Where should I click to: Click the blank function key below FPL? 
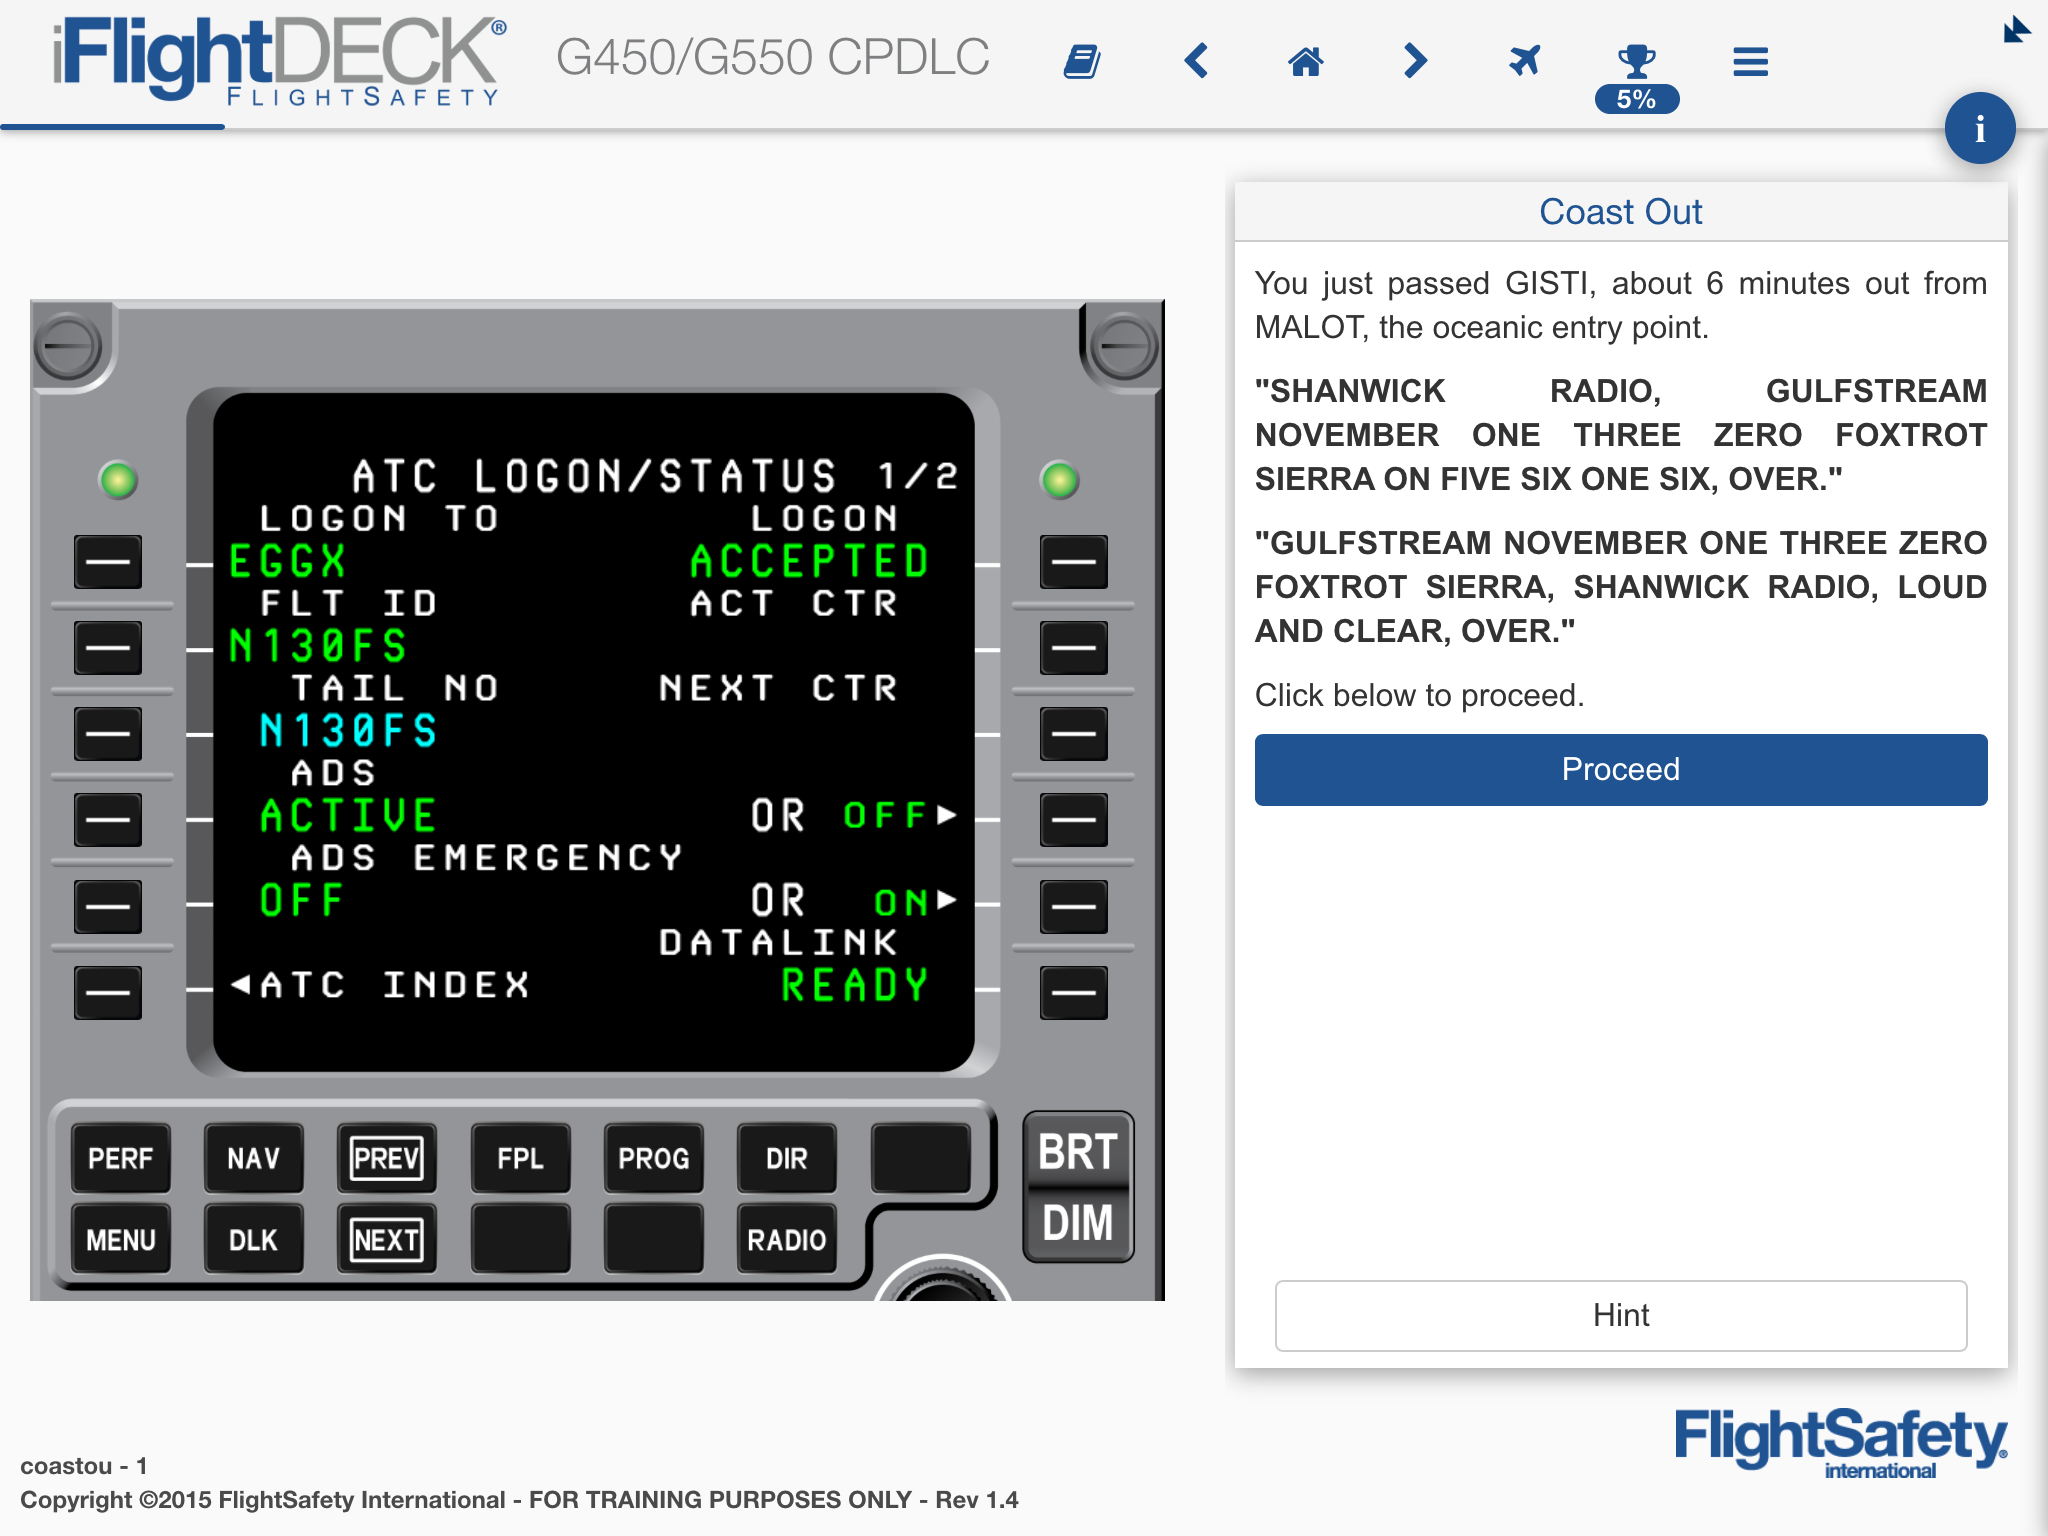tap(520, 1239)
